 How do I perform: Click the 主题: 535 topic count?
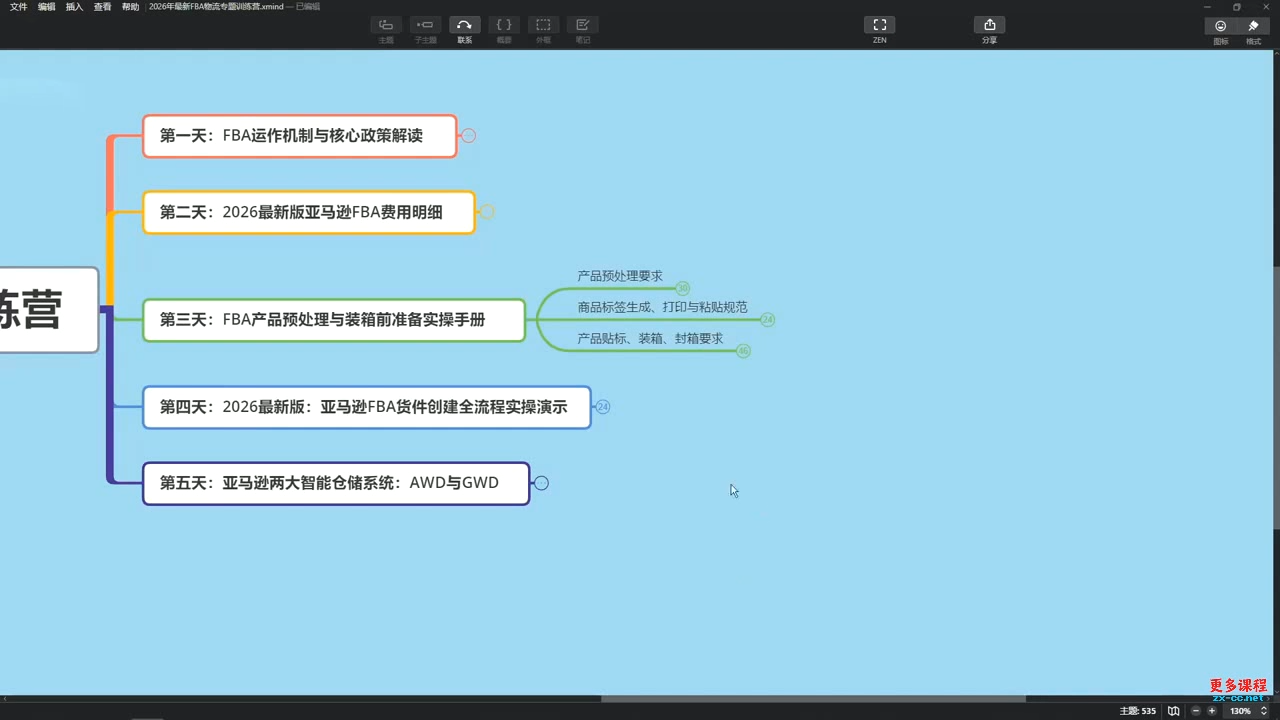1137,711
